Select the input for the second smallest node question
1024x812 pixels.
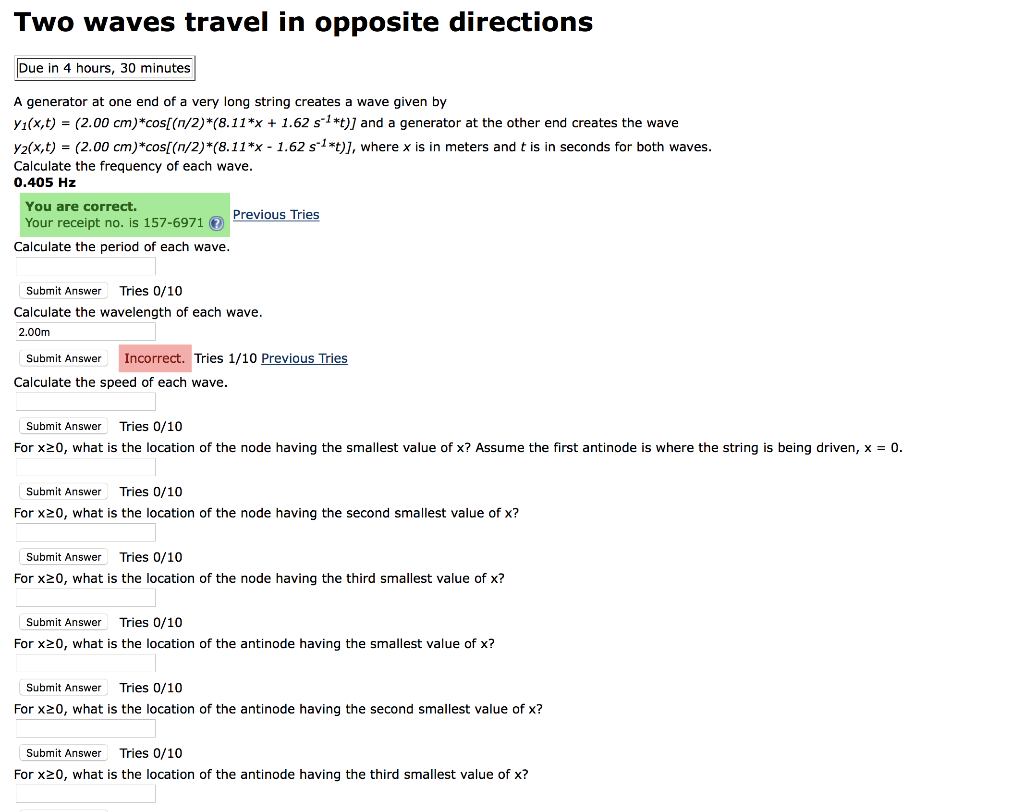(x=85, y=532)
